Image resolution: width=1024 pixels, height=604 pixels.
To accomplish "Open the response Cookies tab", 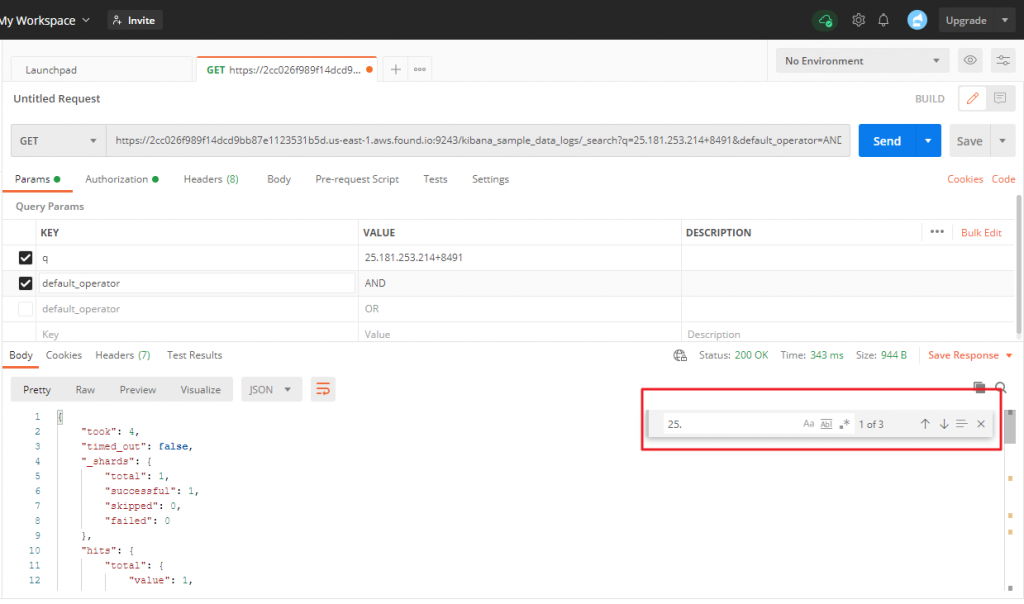I will coord(63,355).
